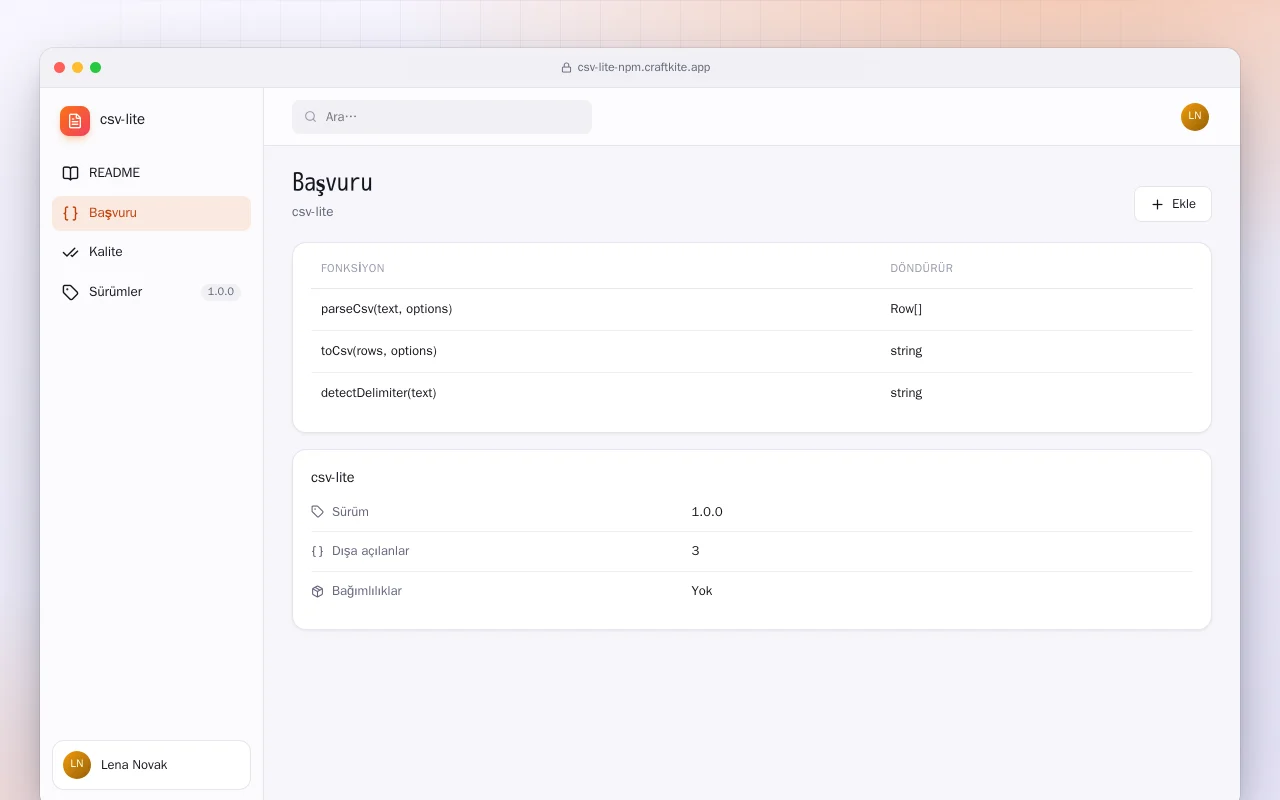
Task: Click the Kalite double-check icon
Action: [x=70, y=252]
